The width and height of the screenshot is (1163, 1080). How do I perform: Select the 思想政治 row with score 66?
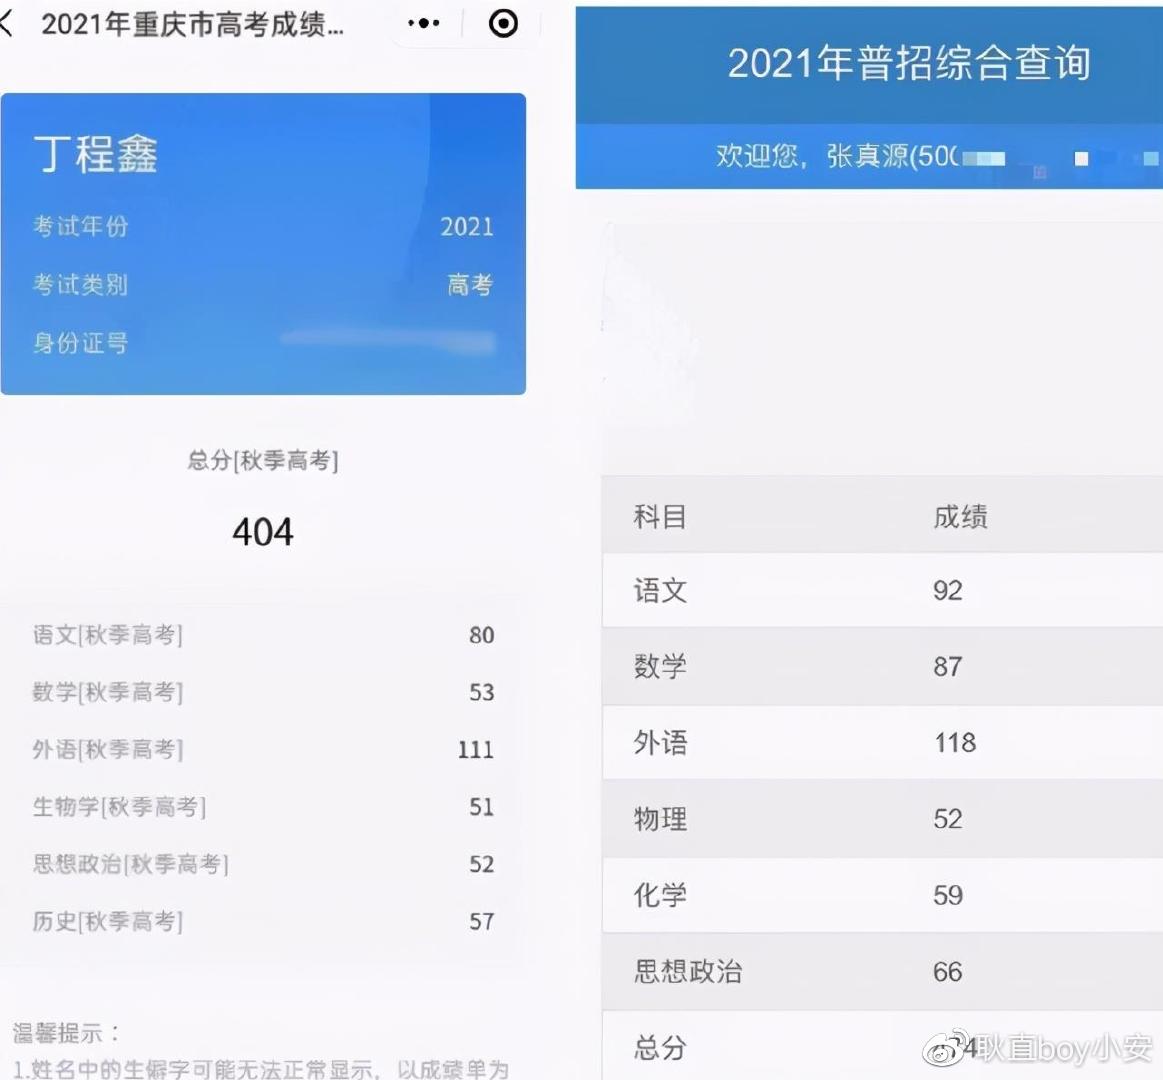coord(880,972)
